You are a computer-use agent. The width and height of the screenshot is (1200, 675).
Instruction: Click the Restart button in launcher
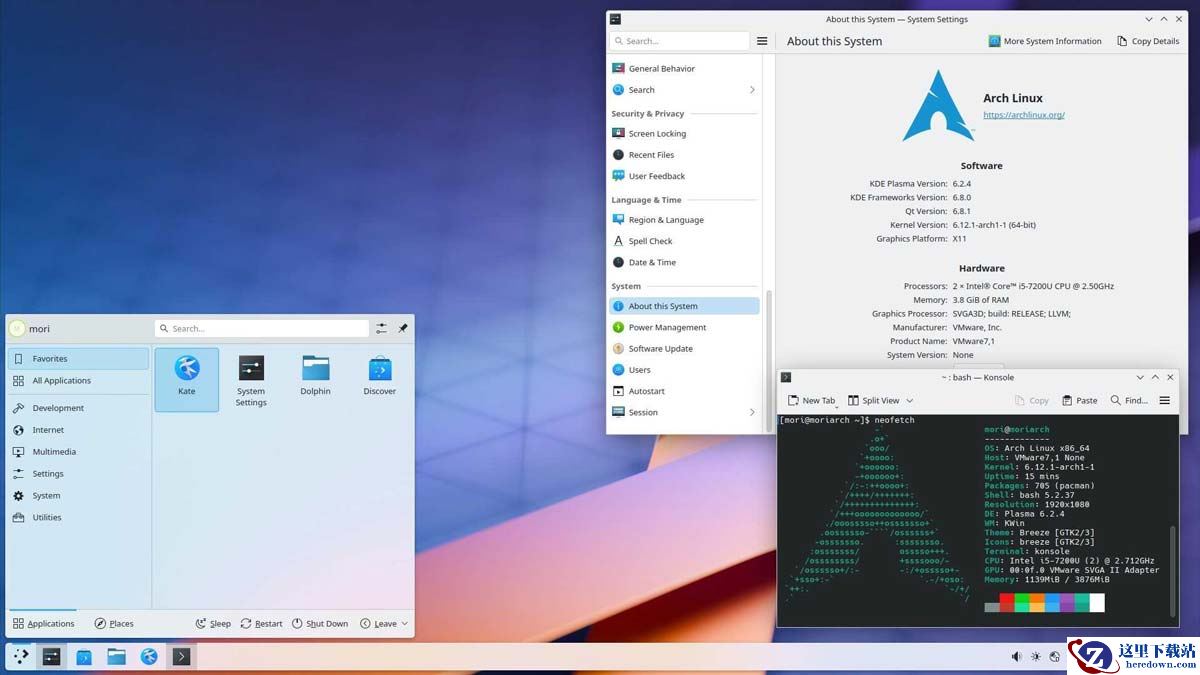261,623
